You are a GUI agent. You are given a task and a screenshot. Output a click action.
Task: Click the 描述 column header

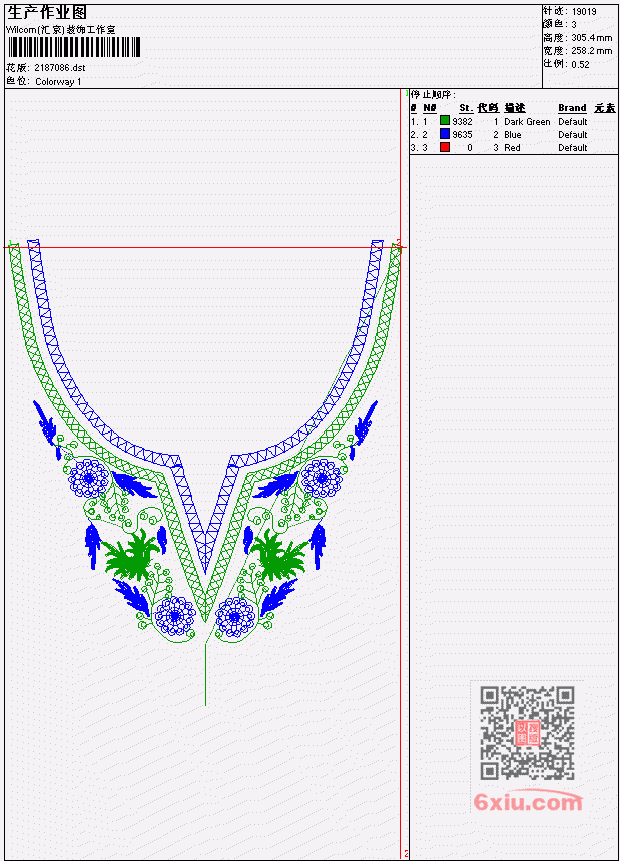(x=515, y=108)
